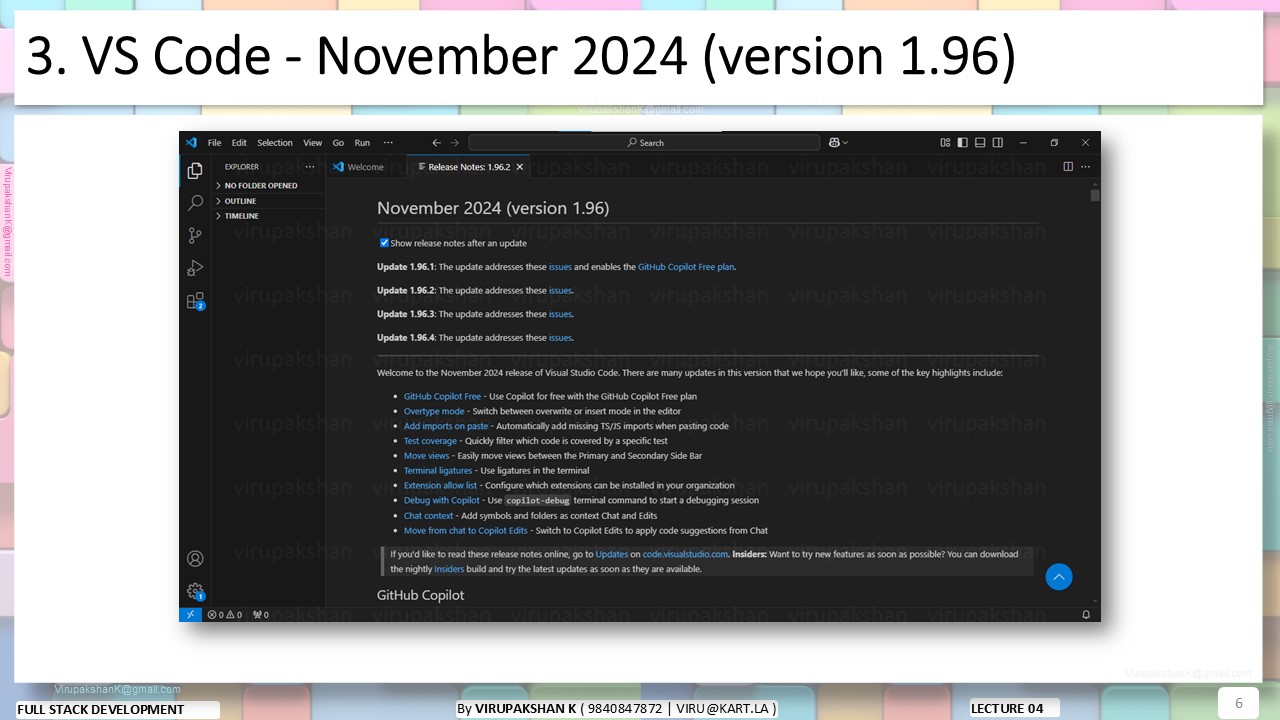Open the File menu
The width and height of the screenshot is (1280, 720).
tap(214, 143)
